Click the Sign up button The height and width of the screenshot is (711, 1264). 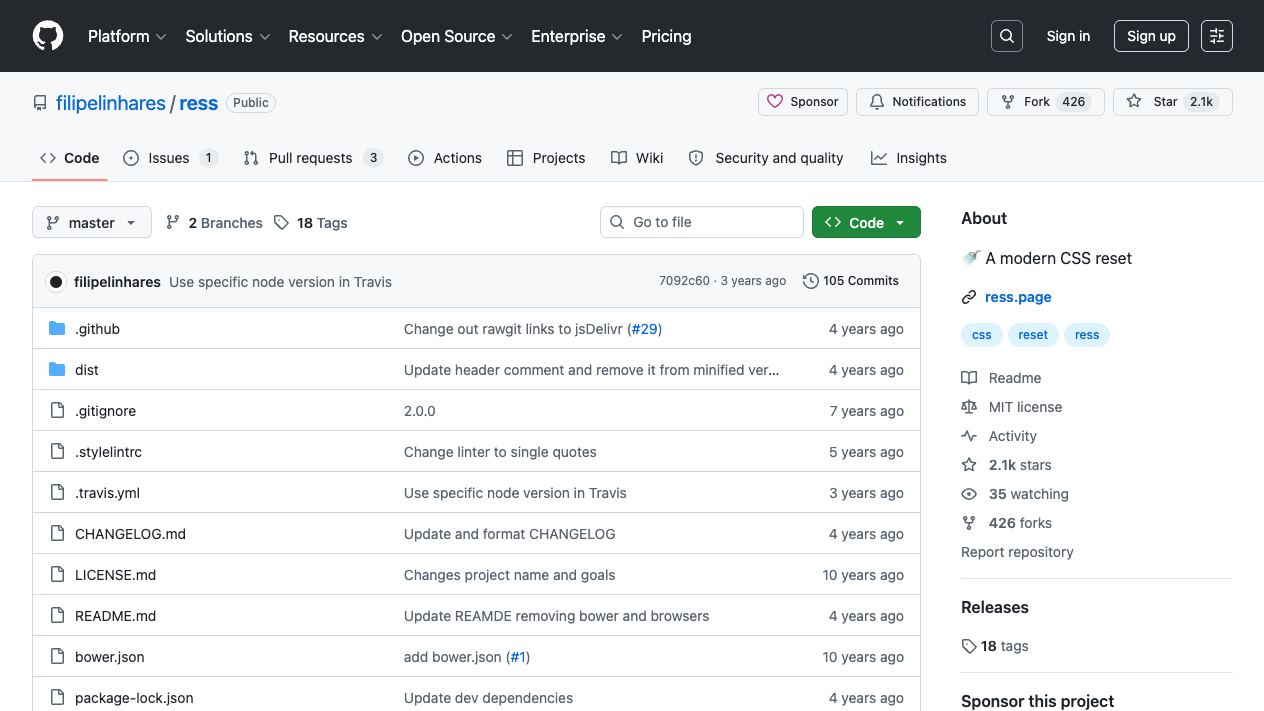point(1151,36)
